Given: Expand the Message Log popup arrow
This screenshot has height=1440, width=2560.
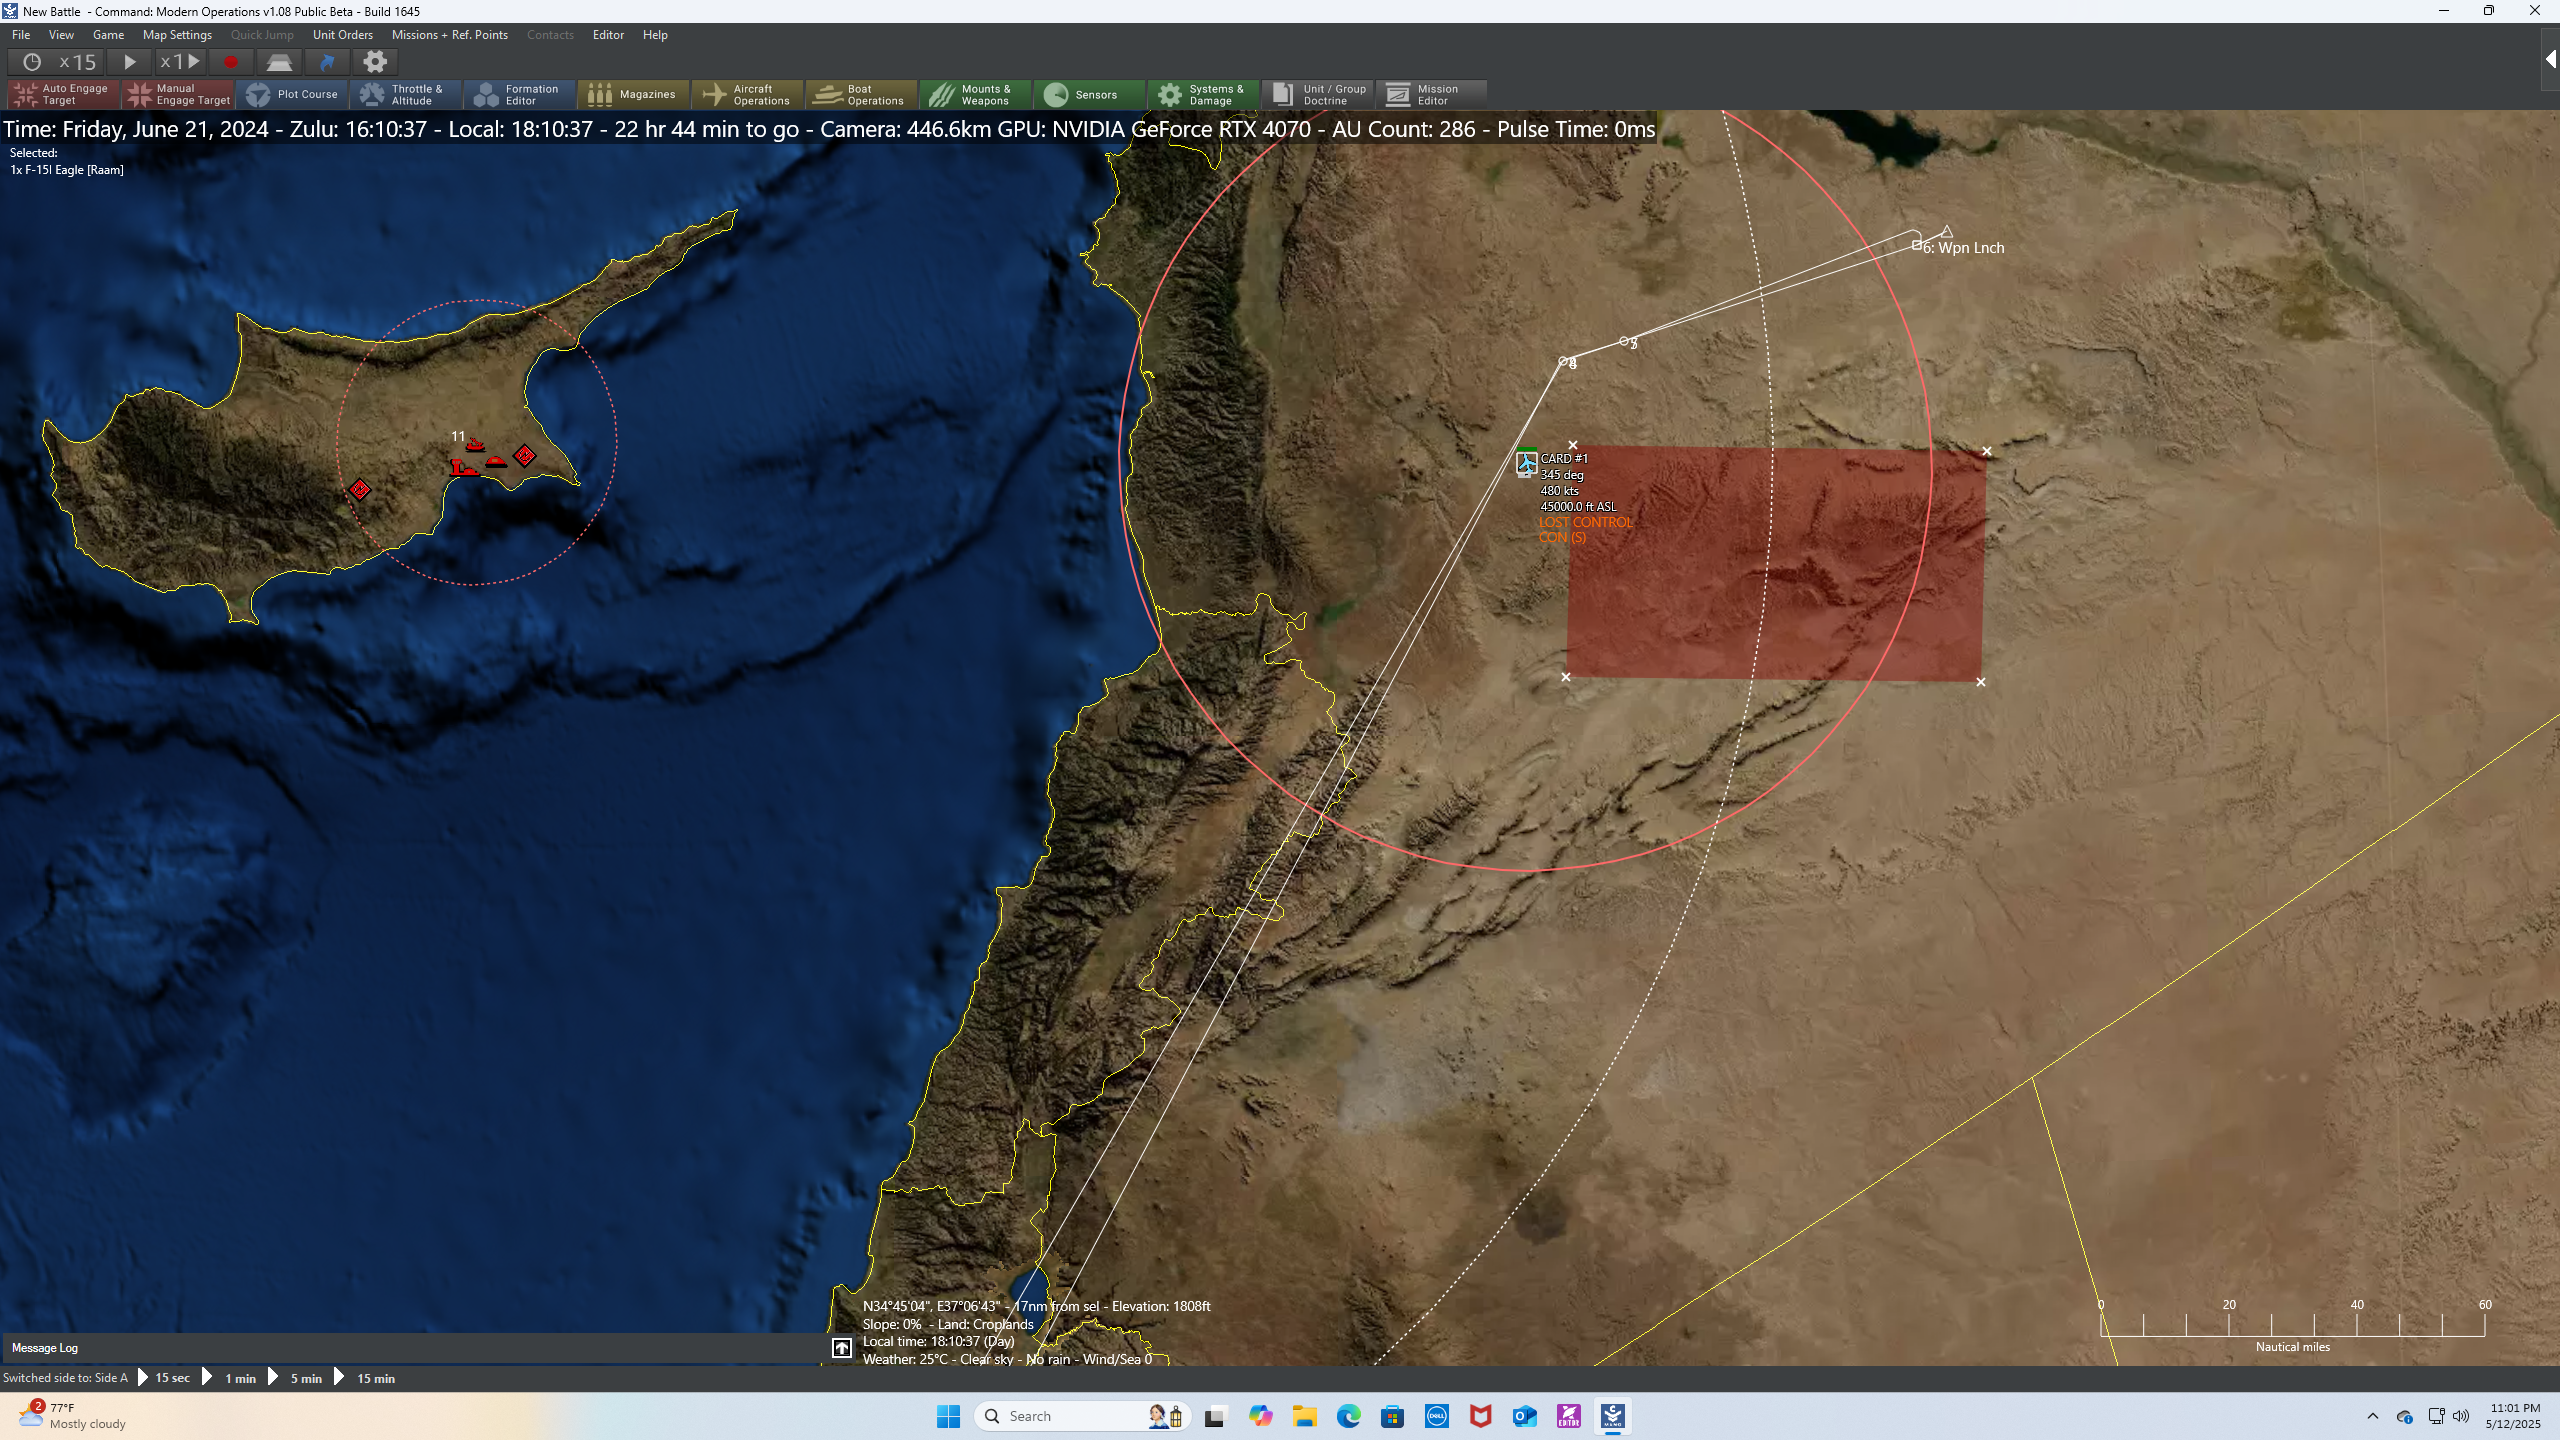Looking at the screenshot, I should (842, 1348).
